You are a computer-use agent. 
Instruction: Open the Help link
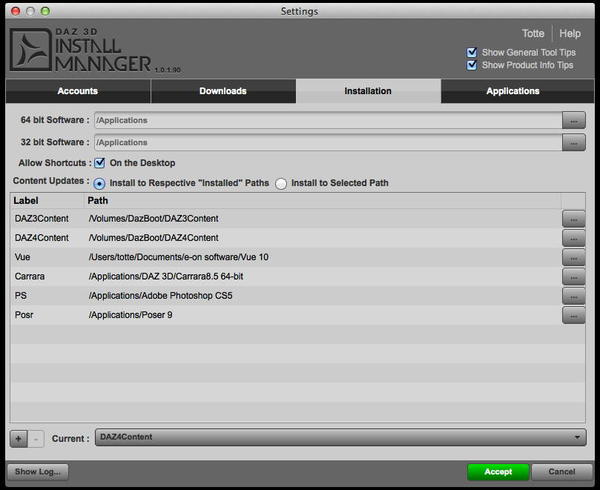click(x=570, y=34)
